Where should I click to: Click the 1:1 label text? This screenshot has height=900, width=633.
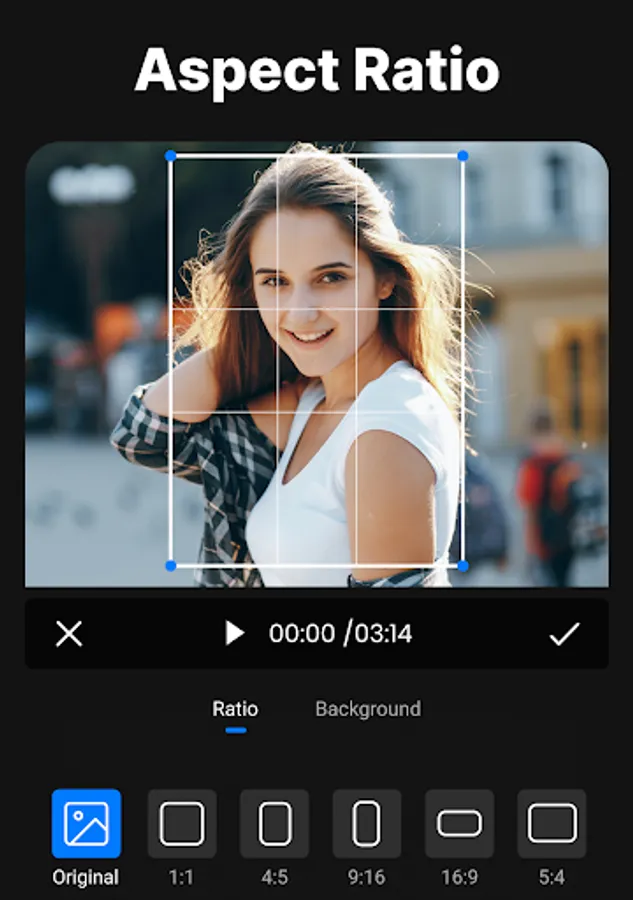point(181,878)
